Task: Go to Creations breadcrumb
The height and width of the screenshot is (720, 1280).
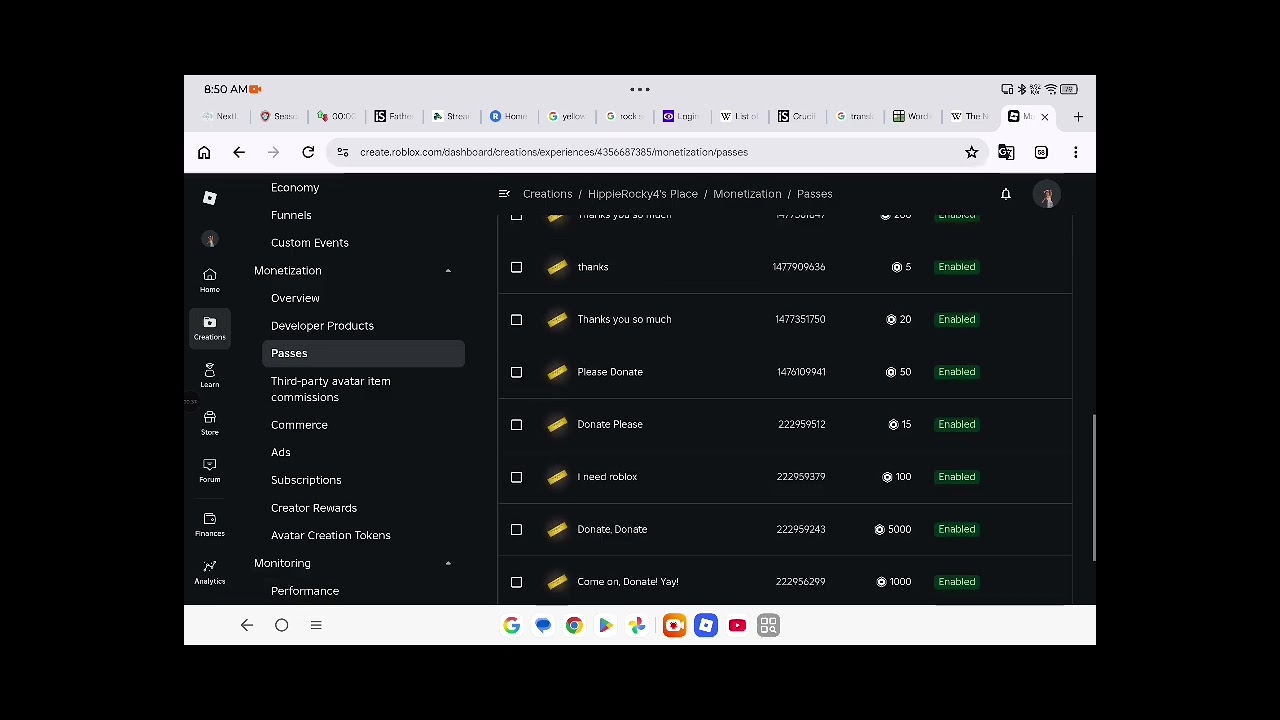Action: click(547, 194)
